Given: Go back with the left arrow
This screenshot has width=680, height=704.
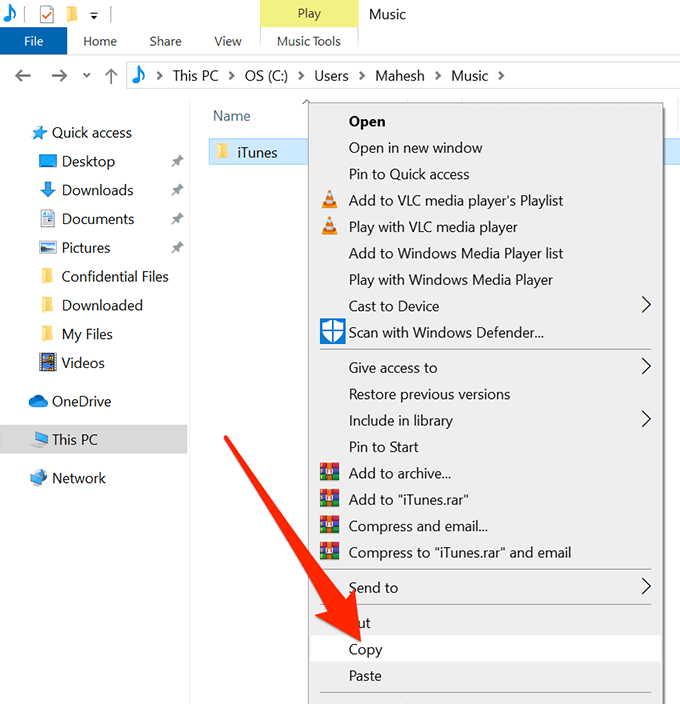Looking at the screenshot, I should pyautogui.click(x=23, y=75).
